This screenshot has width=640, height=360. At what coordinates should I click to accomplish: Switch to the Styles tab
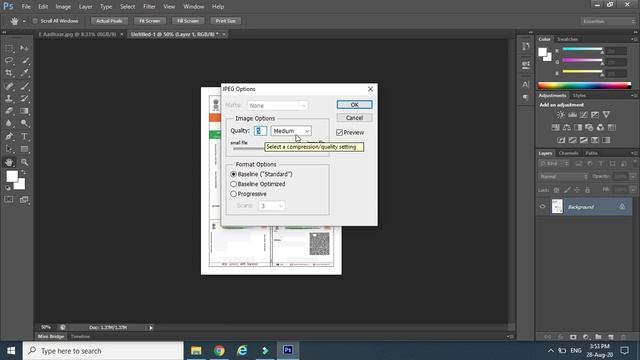(x=579, y=96)
